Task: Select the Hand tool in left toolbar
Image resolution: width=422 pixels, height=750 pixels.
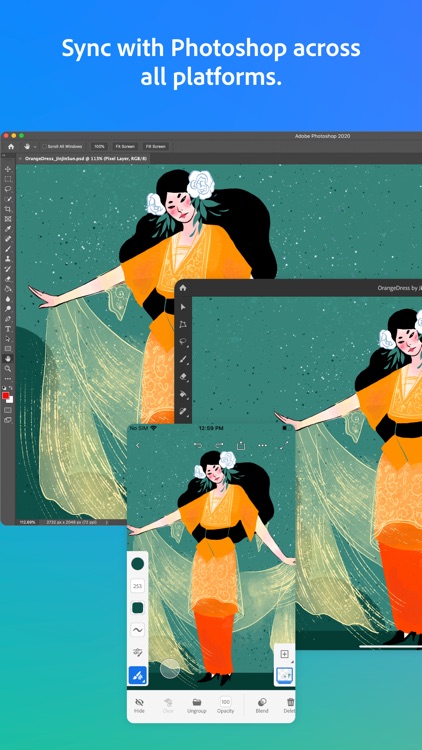Action: pos(8,359)
